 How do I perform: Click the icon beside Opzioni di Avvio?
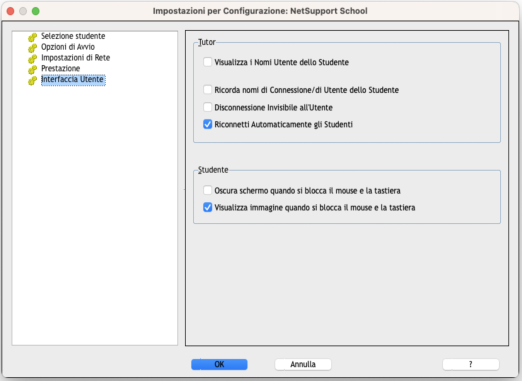tap(32, 48)
